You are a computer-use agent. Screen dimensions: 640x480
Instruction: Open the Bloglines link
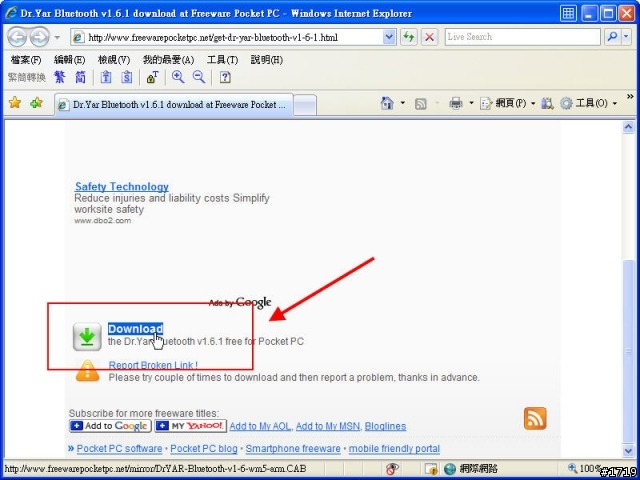tap(385, 427)
